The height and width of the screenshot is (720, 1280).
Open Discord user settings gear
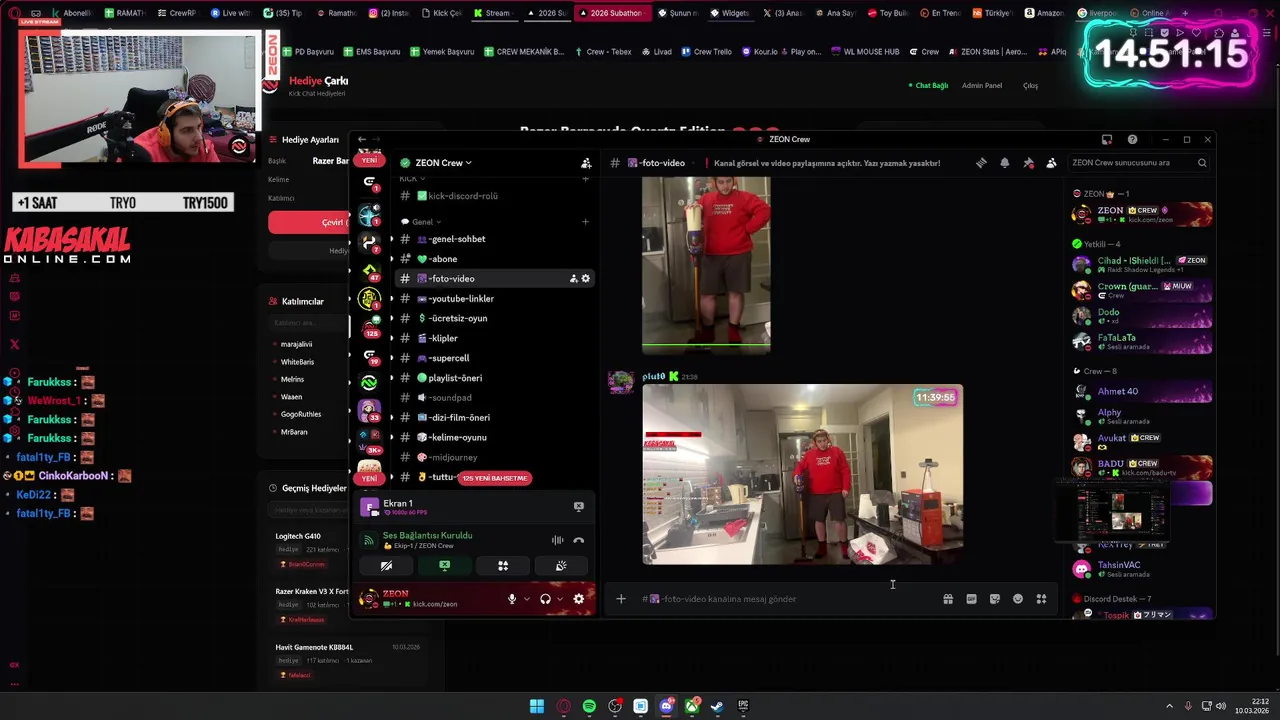click(x=578, y=599)
